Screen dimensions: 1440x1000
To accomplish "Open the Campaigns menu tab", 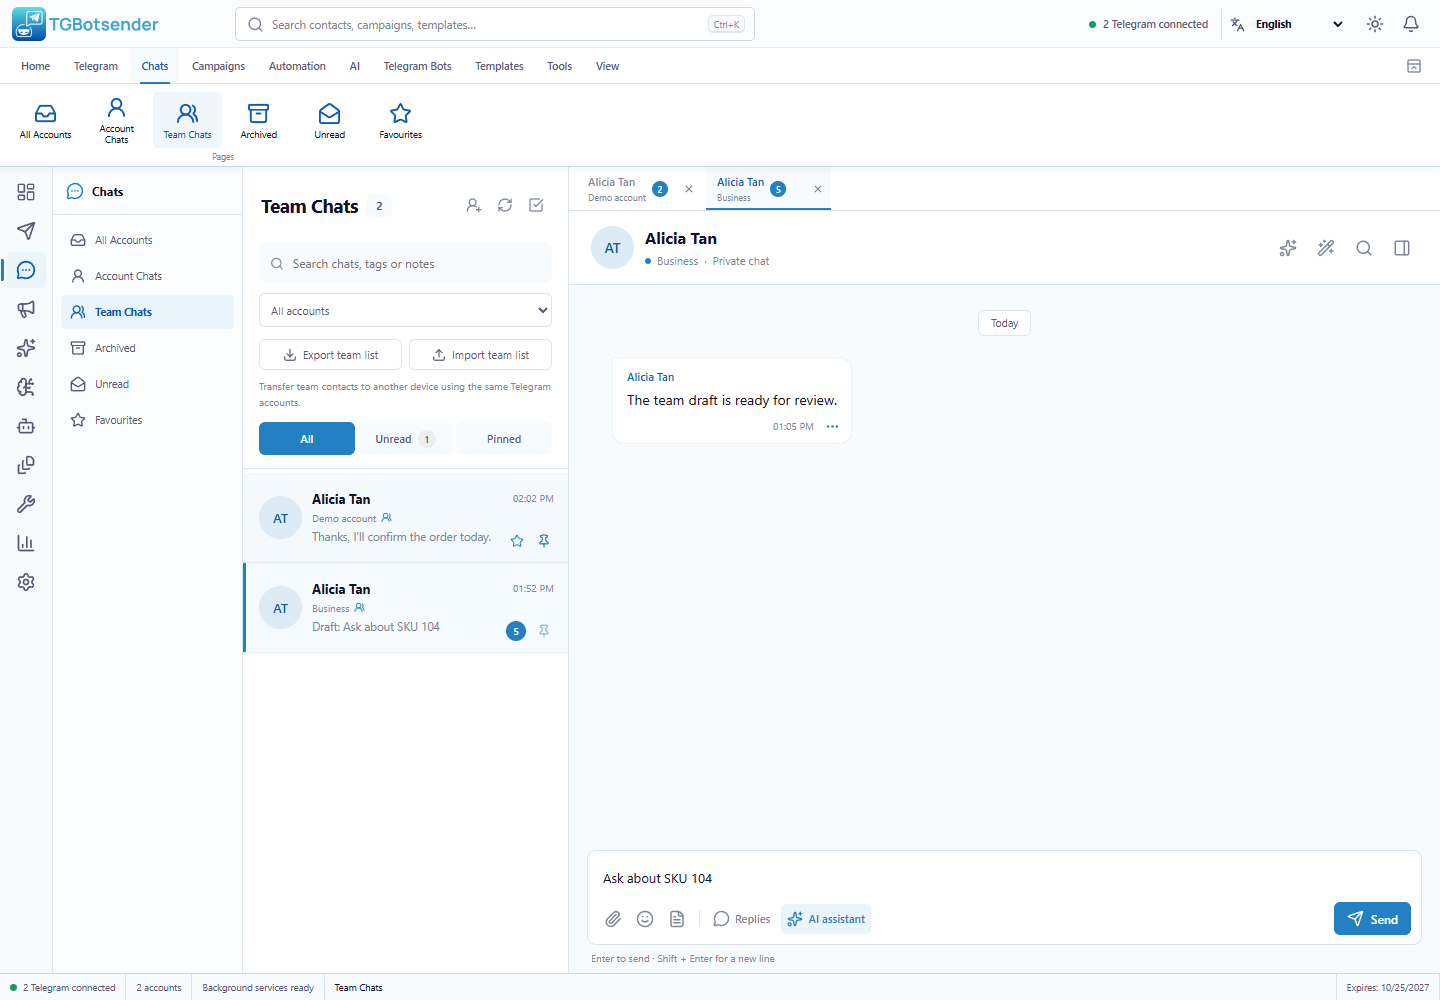I will [x=218, y=66].
